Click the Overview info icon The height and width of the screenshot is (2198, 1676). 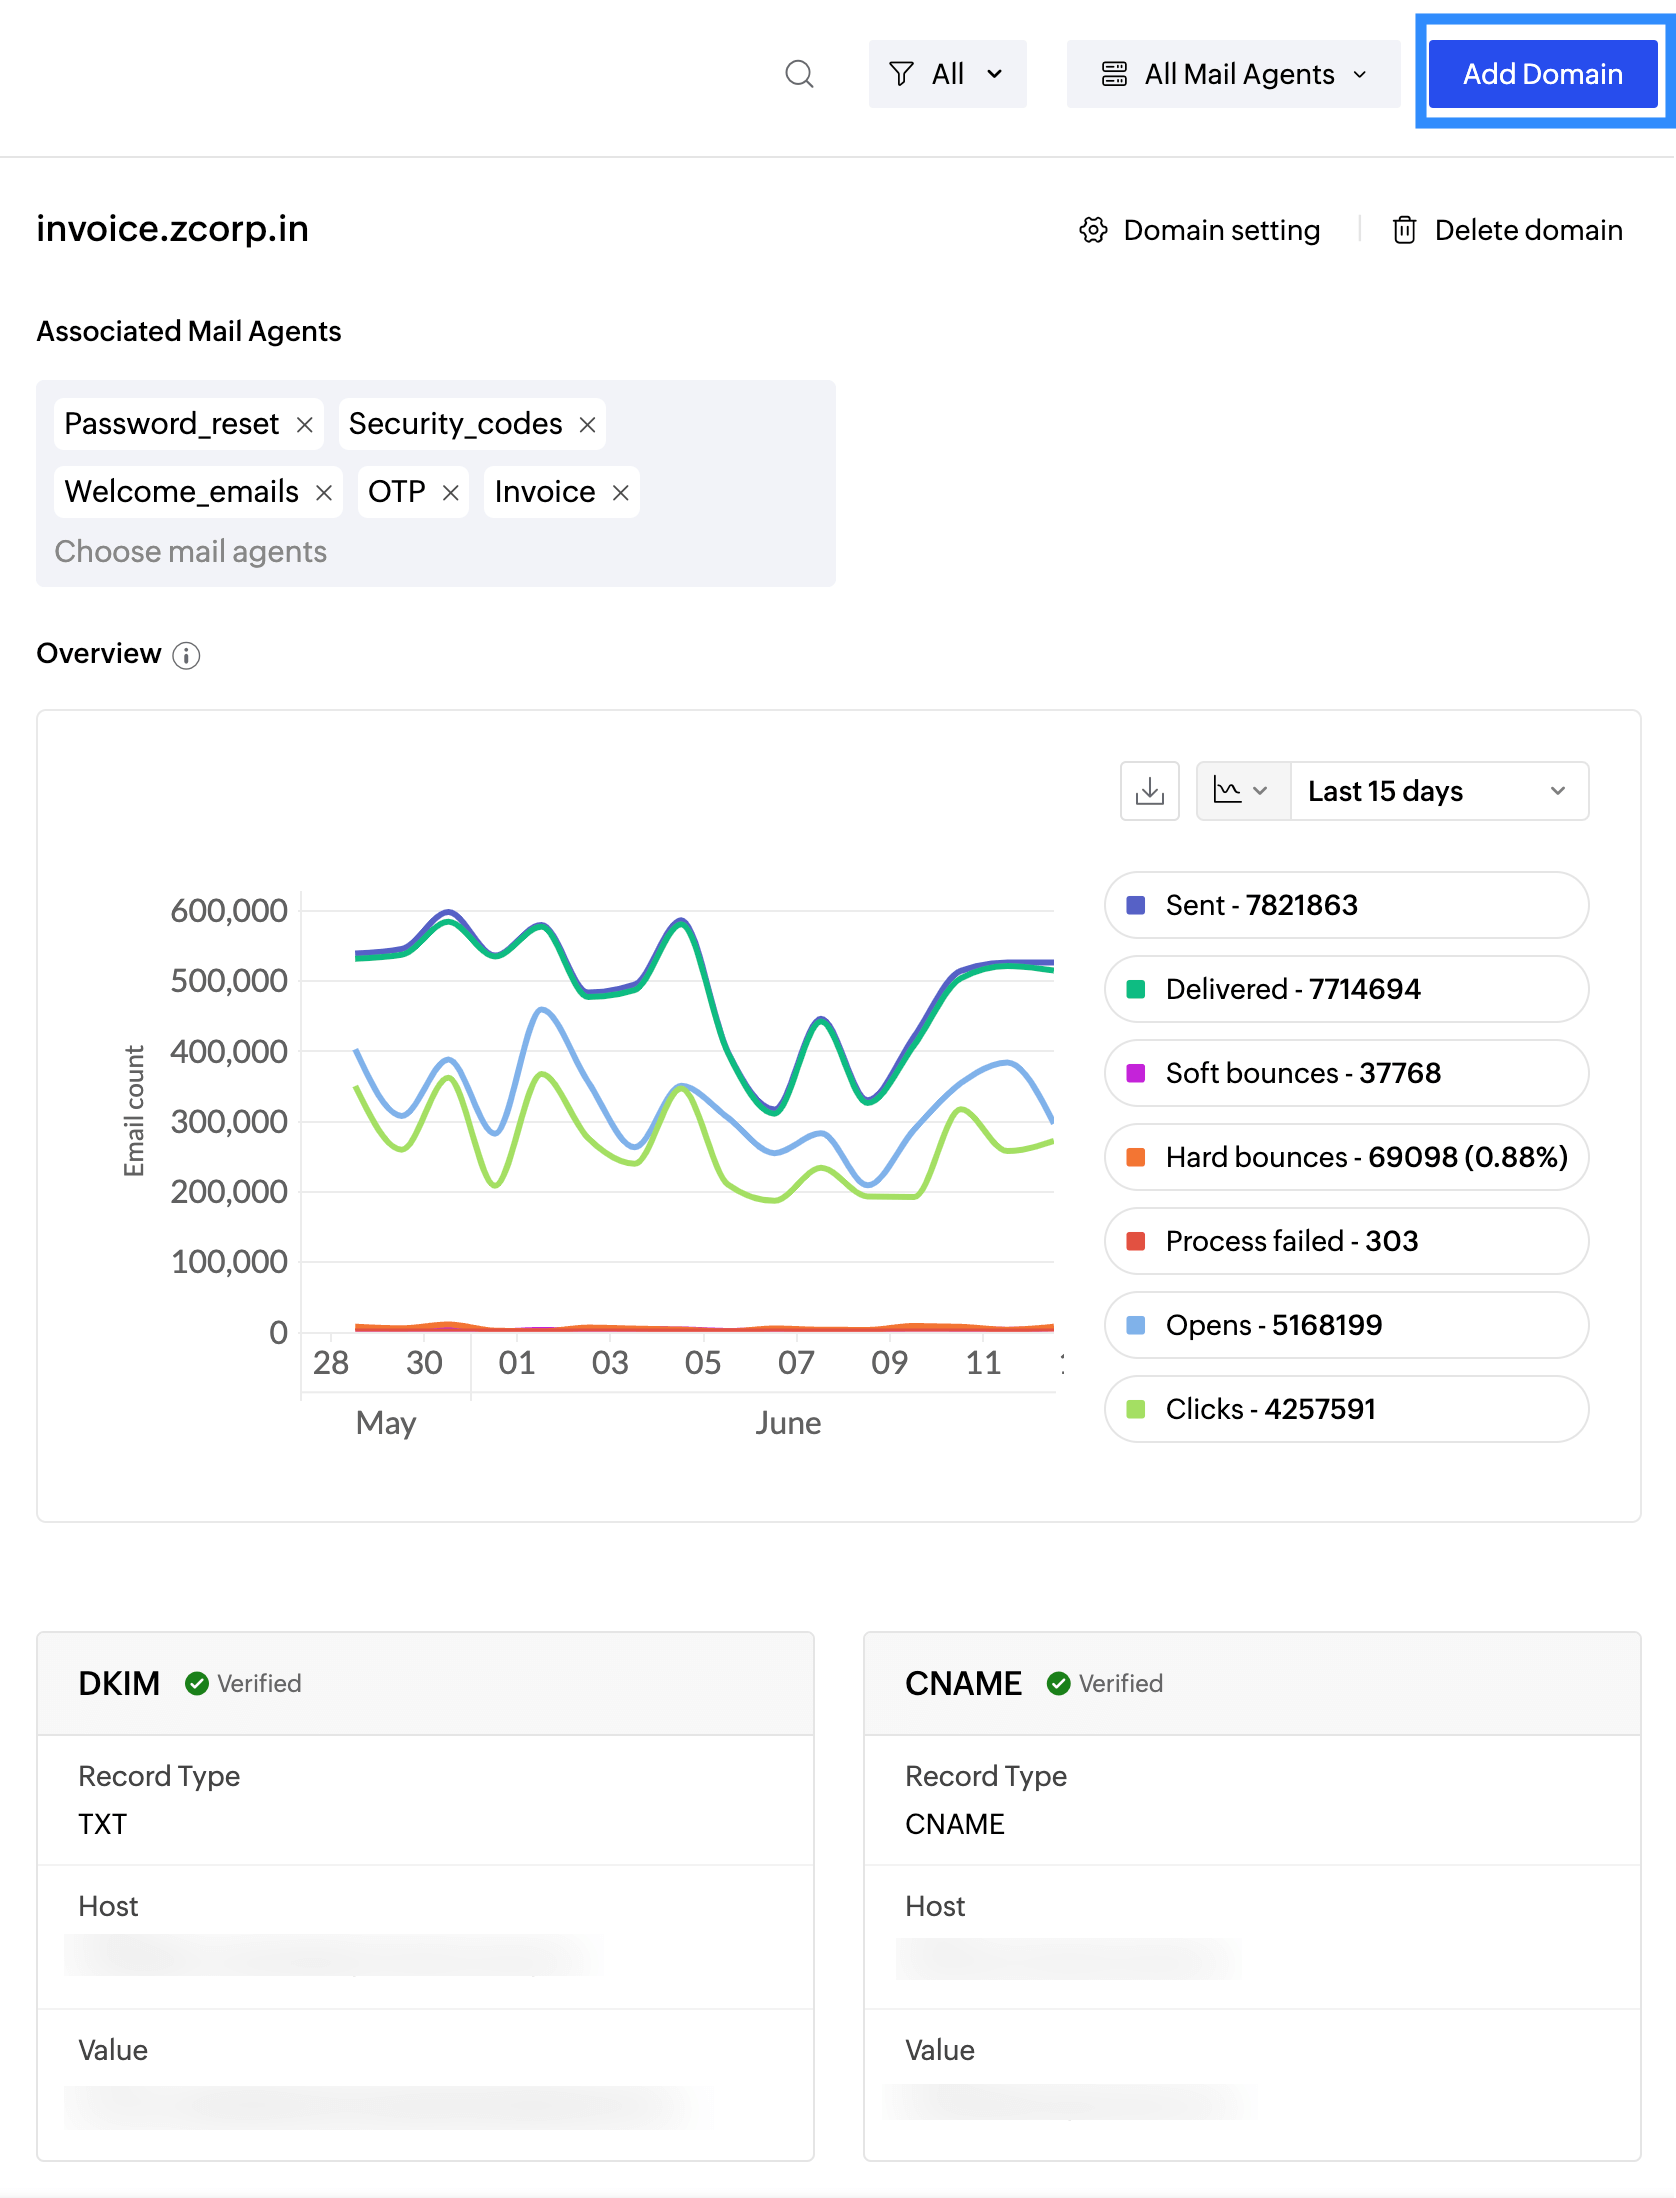[186, 655]
